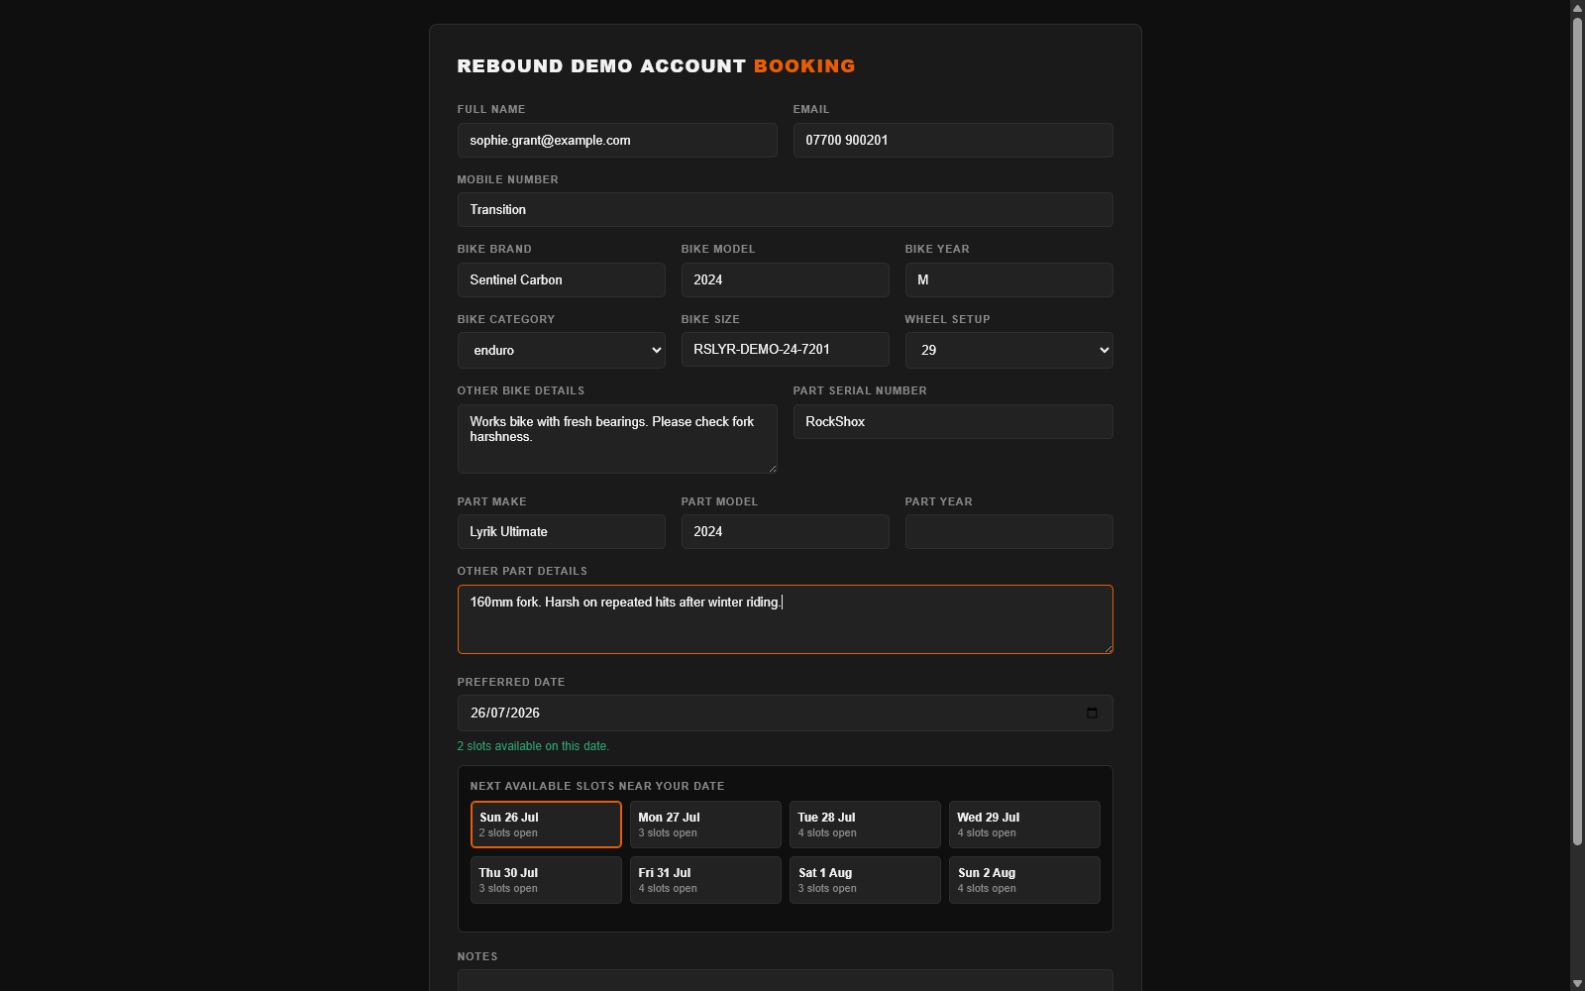Click the Notes textarea at bottom

785,980
